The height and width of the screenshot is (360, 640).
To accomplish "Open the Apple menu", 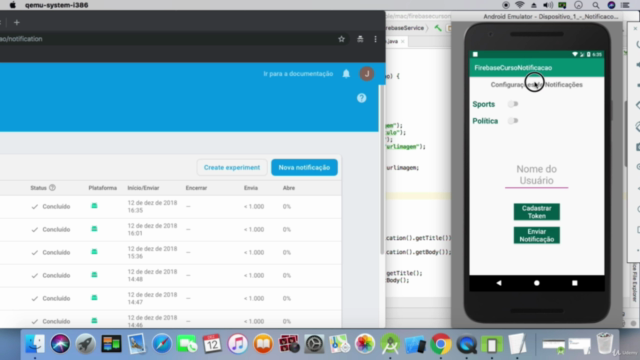I will click(13, 5).
